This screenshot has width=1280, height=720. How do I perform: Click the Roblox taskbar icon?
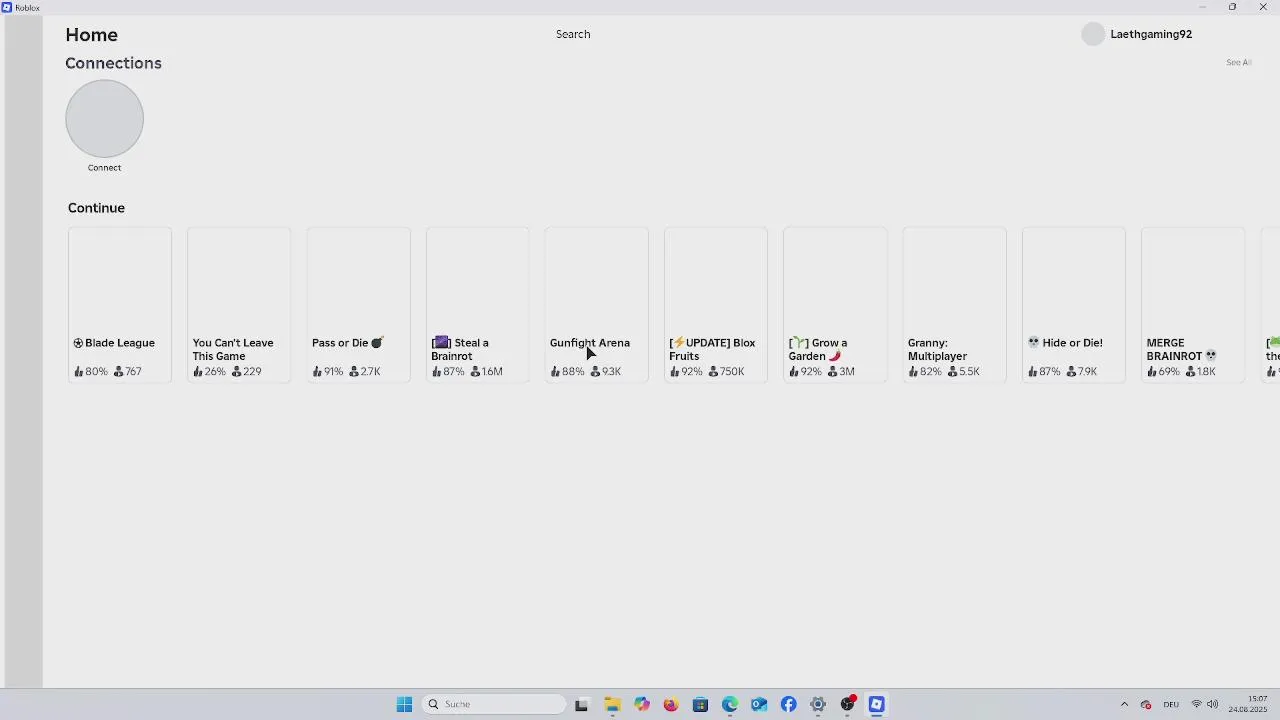tap(877, 704)
